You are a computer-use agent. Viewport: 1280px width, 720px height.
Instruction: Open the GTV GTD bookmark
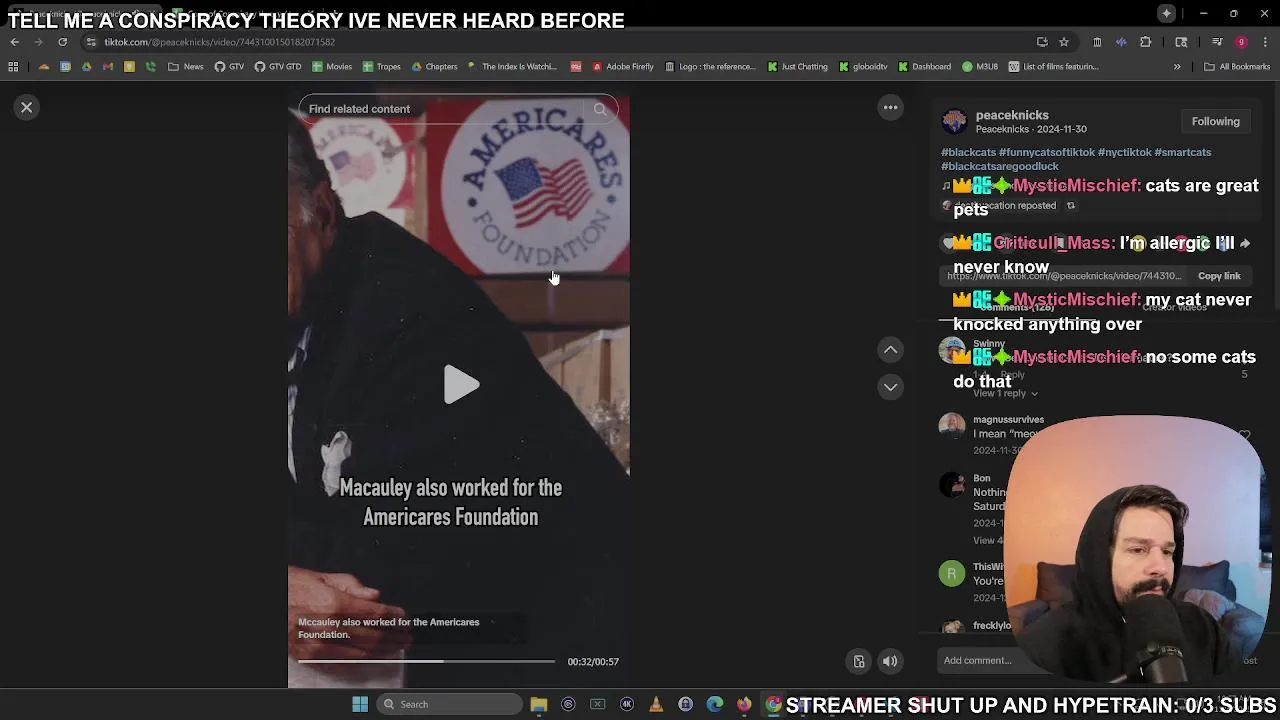point(278,67)
